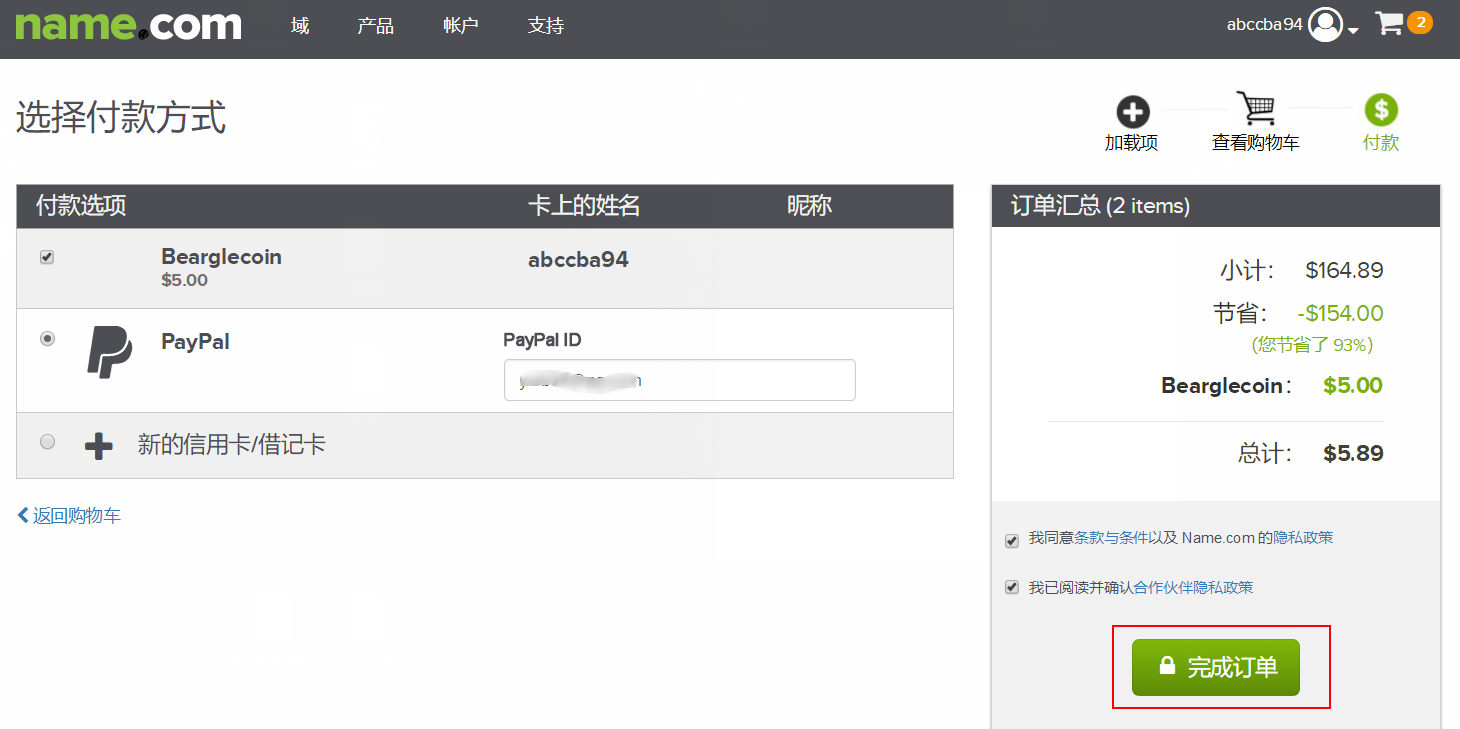Screen dimensions: 1460x729
Task: Click the PayPal ID label
Action: pos(542,340)
